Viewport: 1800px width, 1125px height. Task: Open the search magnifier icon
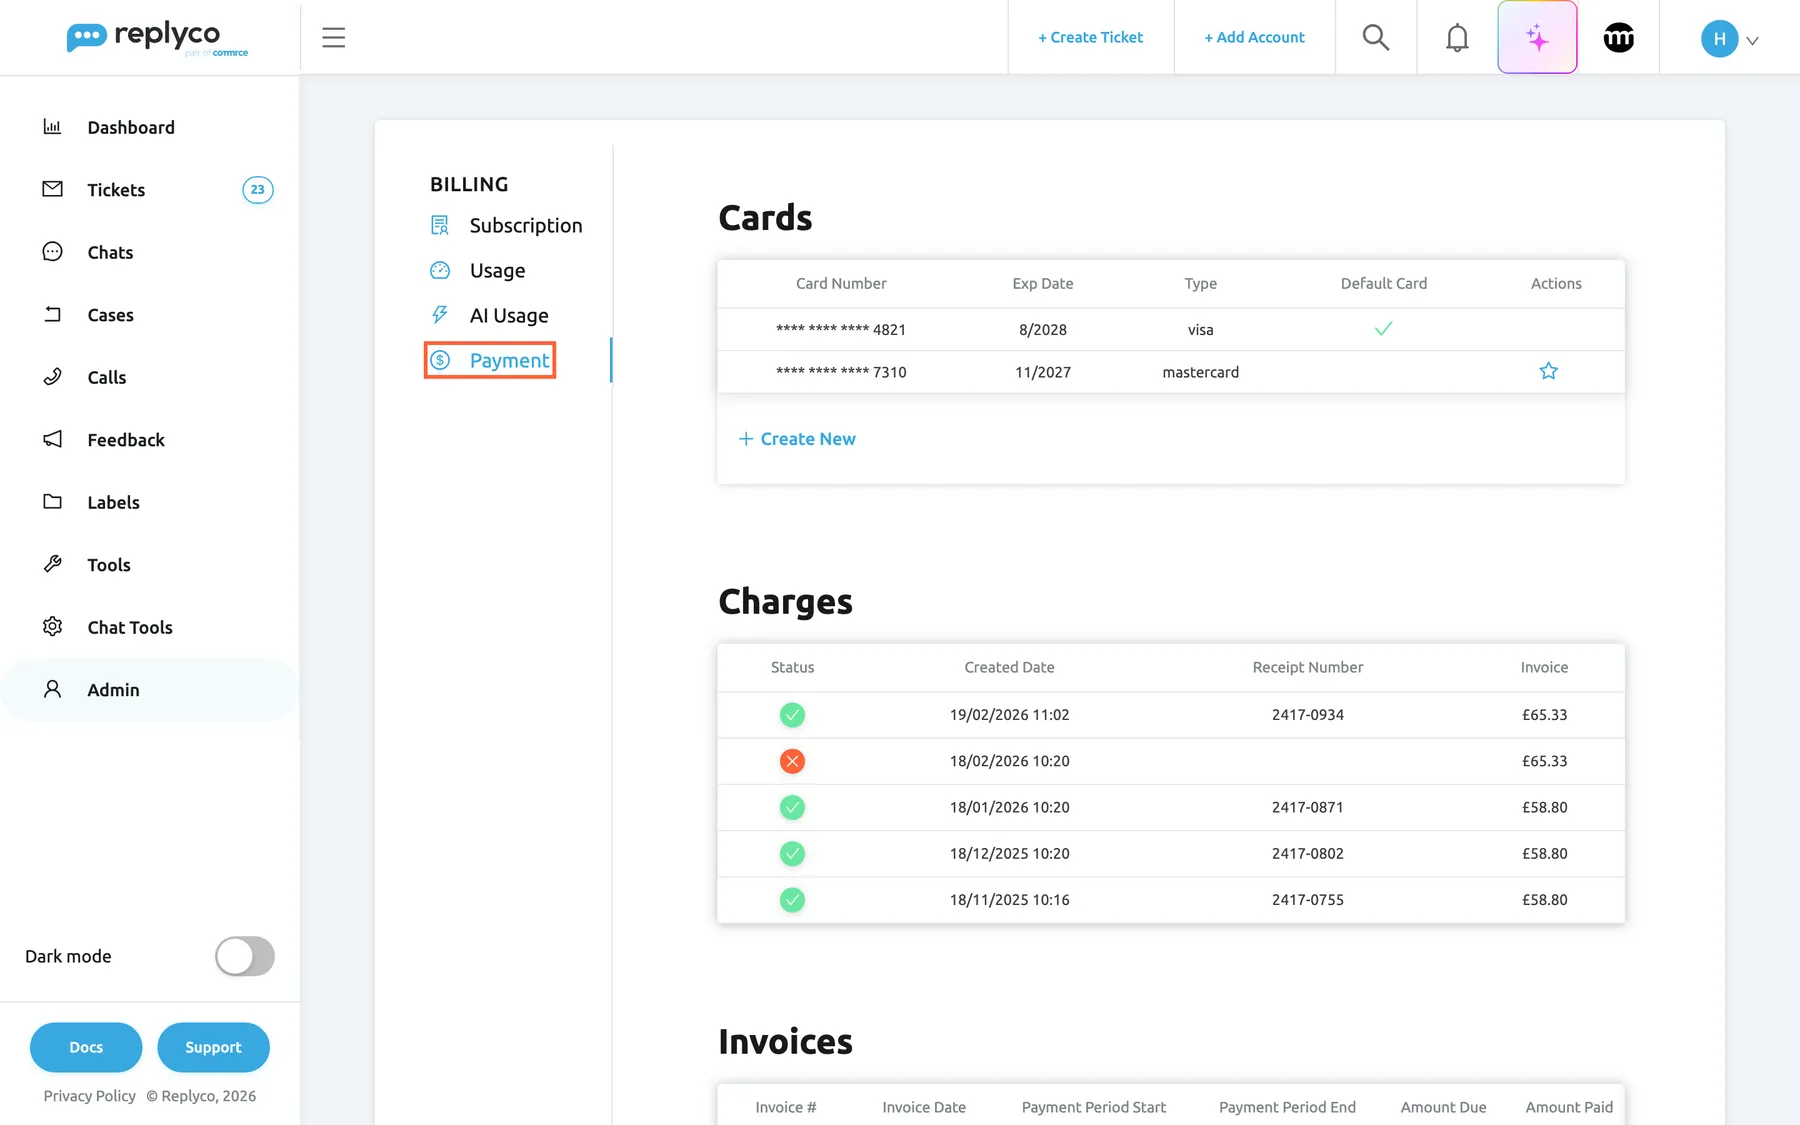click(x=1376, y=38)
